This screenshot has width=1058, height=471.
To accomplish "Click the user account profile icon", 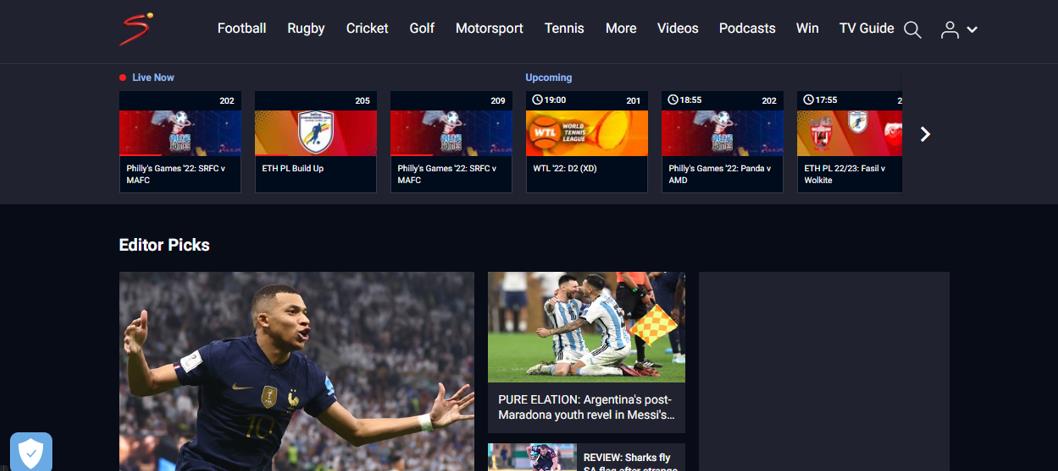I will [x=949, y=30].
